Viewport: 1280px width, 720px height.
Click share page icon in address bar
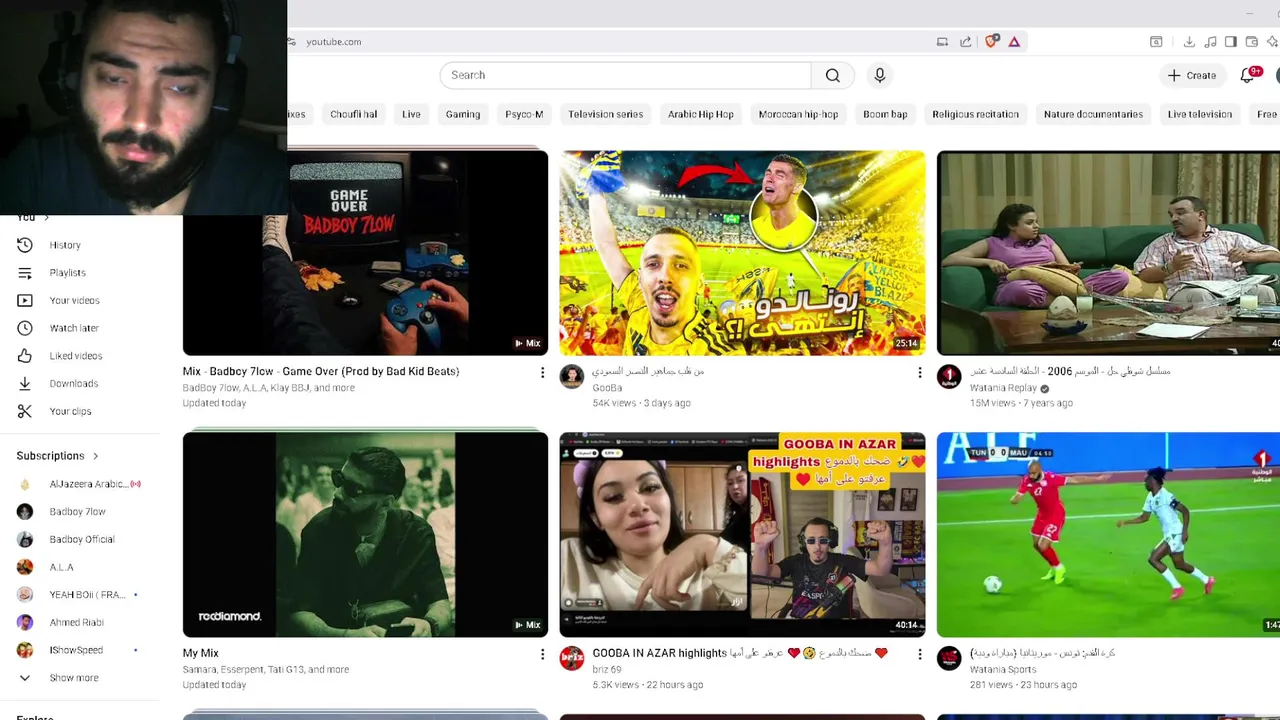[x=965, y=42]
